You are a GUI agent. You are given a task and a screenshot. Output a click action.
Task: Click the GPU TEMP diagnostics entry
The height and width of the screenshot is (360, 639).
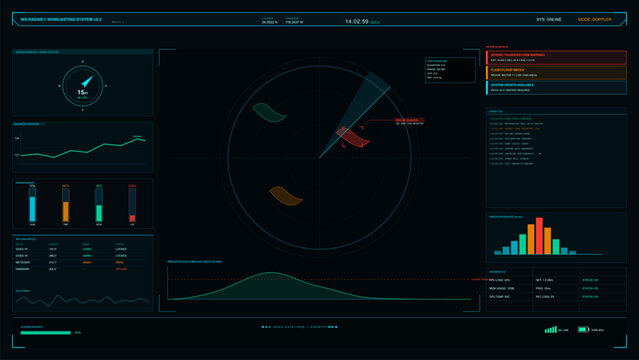tap(500, 296)
